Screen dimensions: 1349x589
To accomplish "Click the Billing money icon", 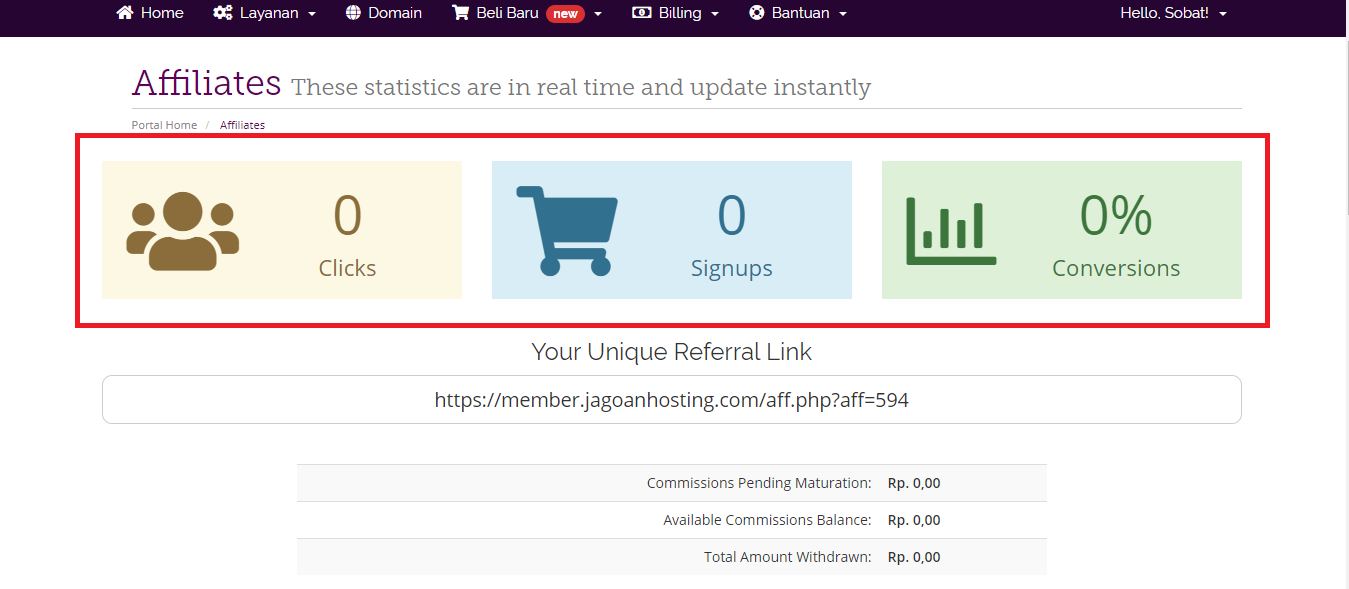I will (642, 13).
